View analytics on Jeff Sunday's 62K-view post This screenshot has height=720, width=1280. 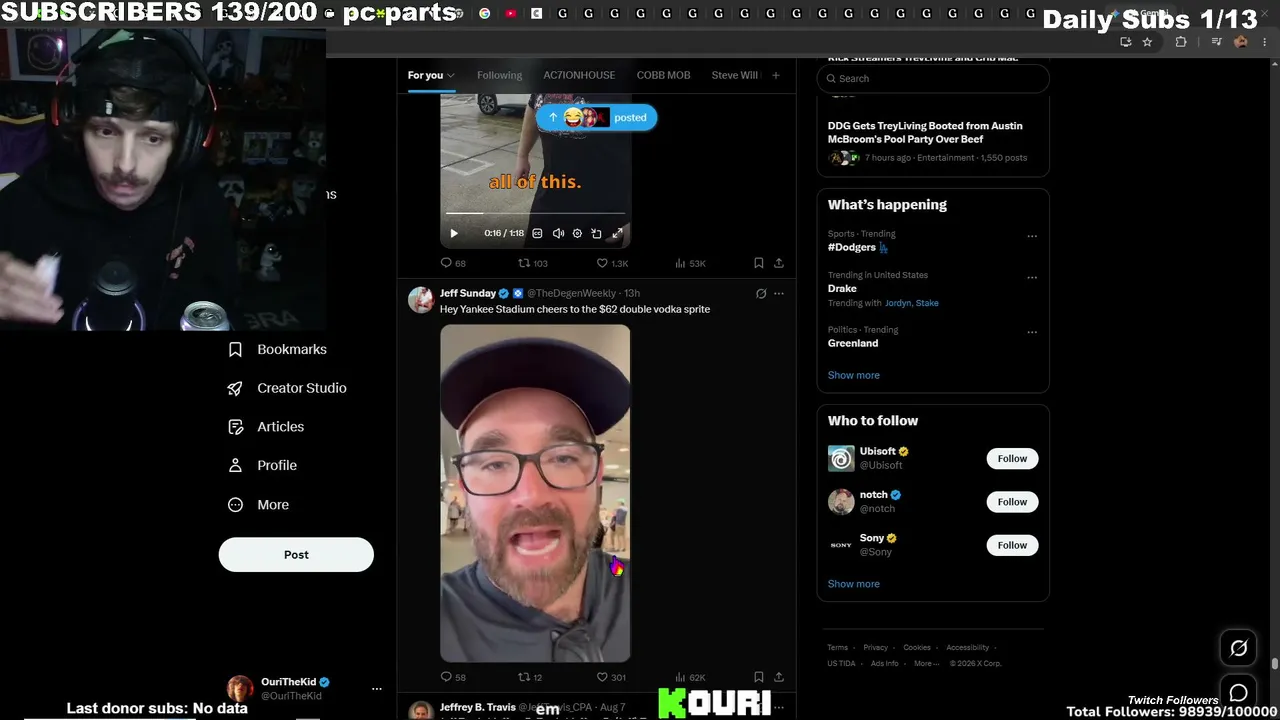click(690, 677)
